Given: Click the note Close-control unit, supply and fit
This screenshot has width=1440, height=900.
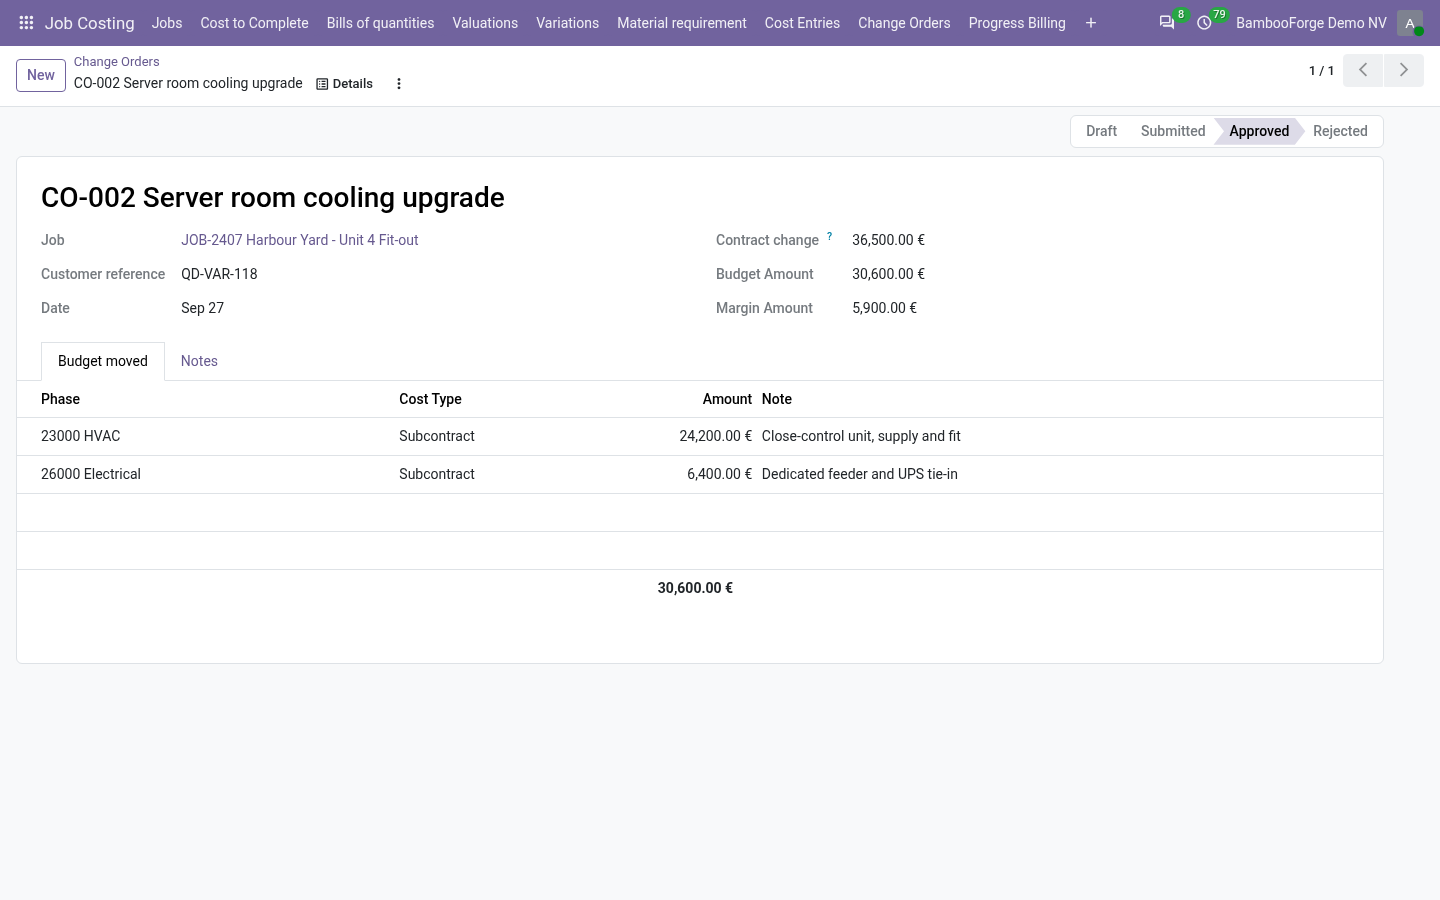Looking at the screenshot, I should (x=861, y=436).
